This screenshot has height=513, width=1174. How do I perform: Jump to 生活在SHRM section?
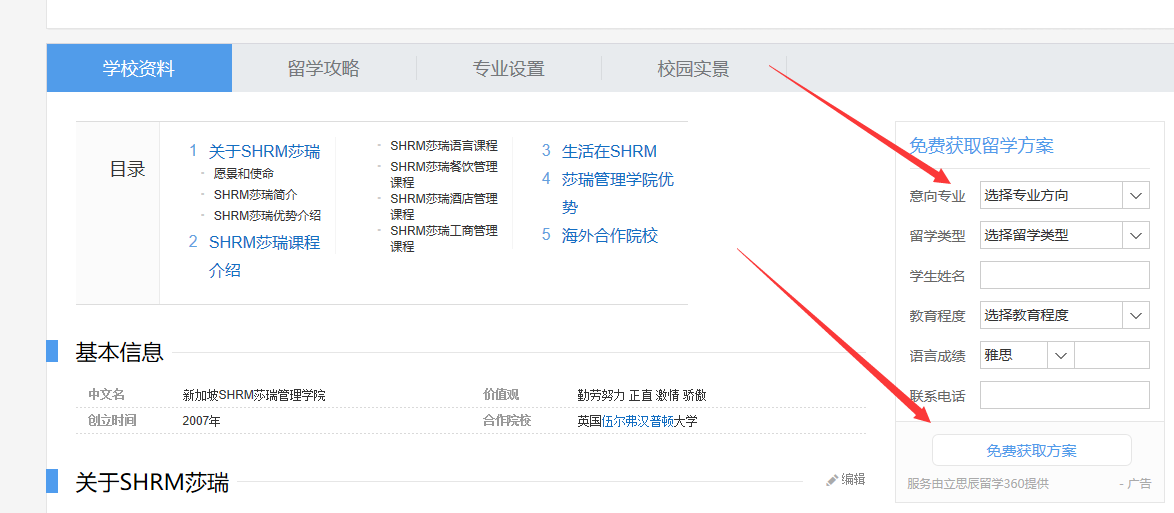[609, 151]
